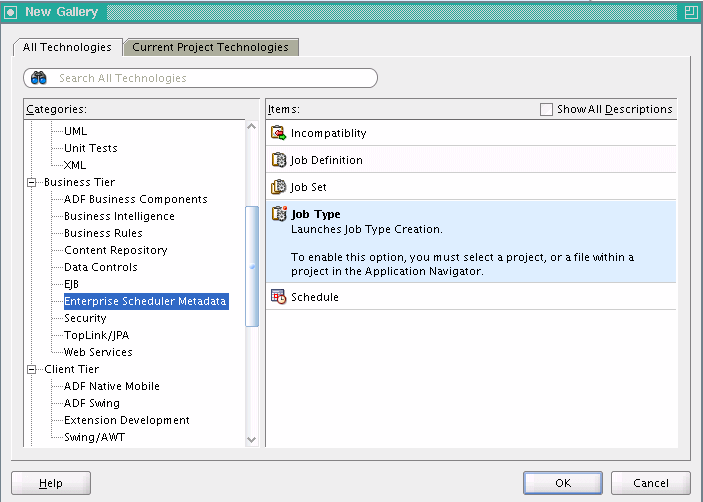Image resolution: width=703 pixels, height=502 pixels.
Task: Select the Job Set item label
Action: pyautogui.click(x=308, y=187)
